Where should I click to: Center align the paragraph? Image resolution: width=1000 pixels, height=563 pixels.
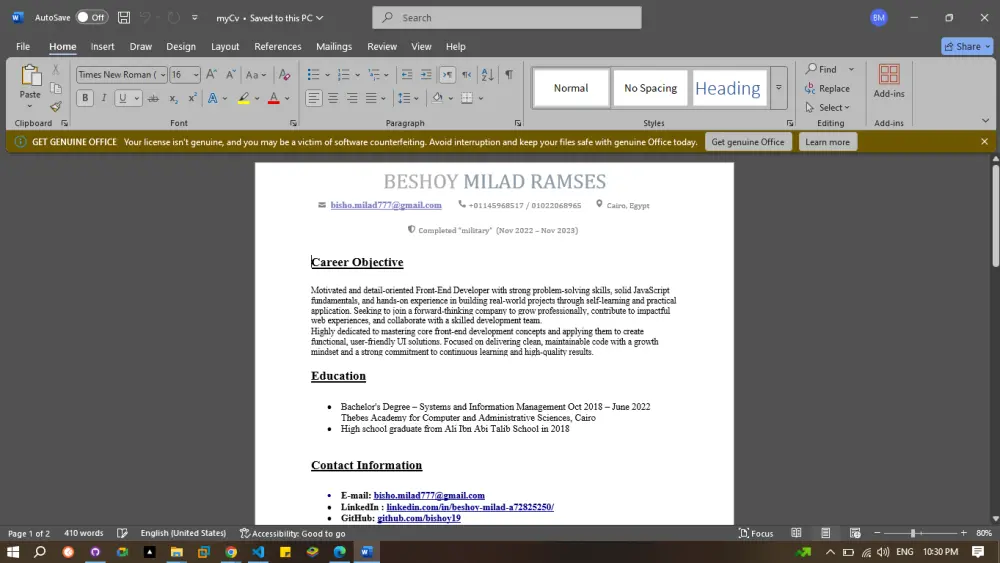tap(333, 98)
